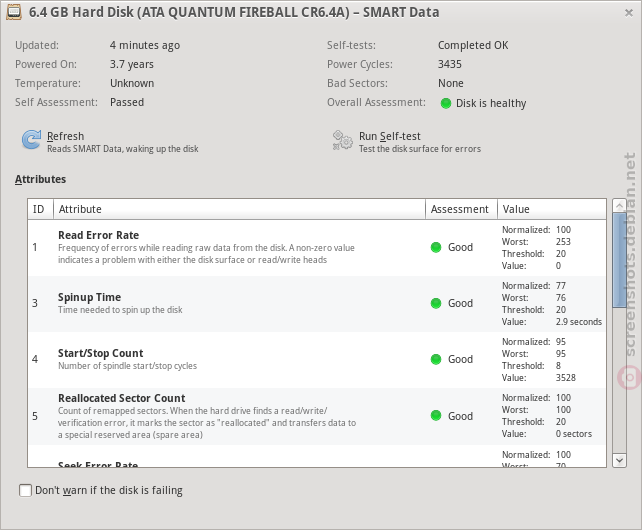Sort by the Attribute column header
The image size is (642, 530).
click(239, 209)
